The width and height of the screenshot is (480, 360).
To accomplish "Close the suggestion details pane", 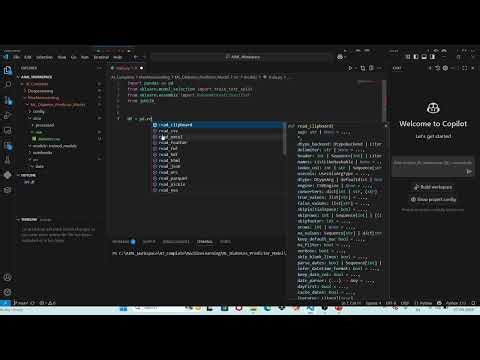I will (x=386, y=126).
